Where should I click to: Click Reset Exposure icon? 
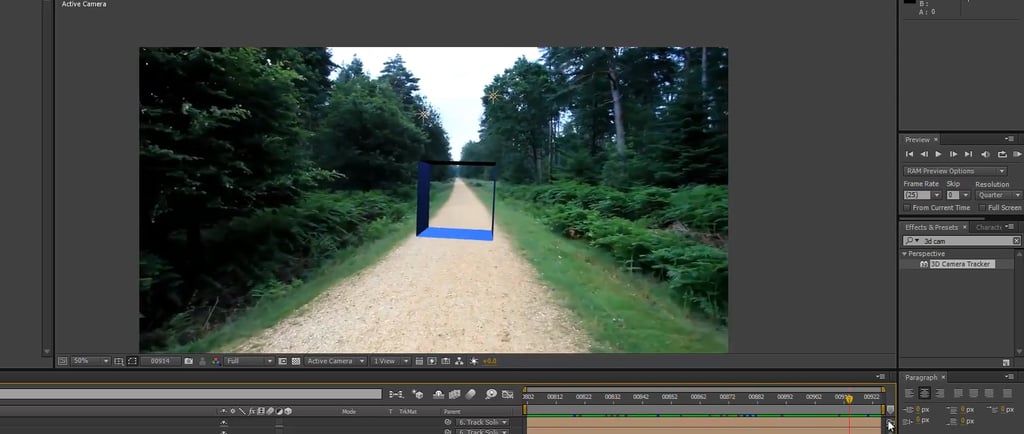[x=473, y=361]
